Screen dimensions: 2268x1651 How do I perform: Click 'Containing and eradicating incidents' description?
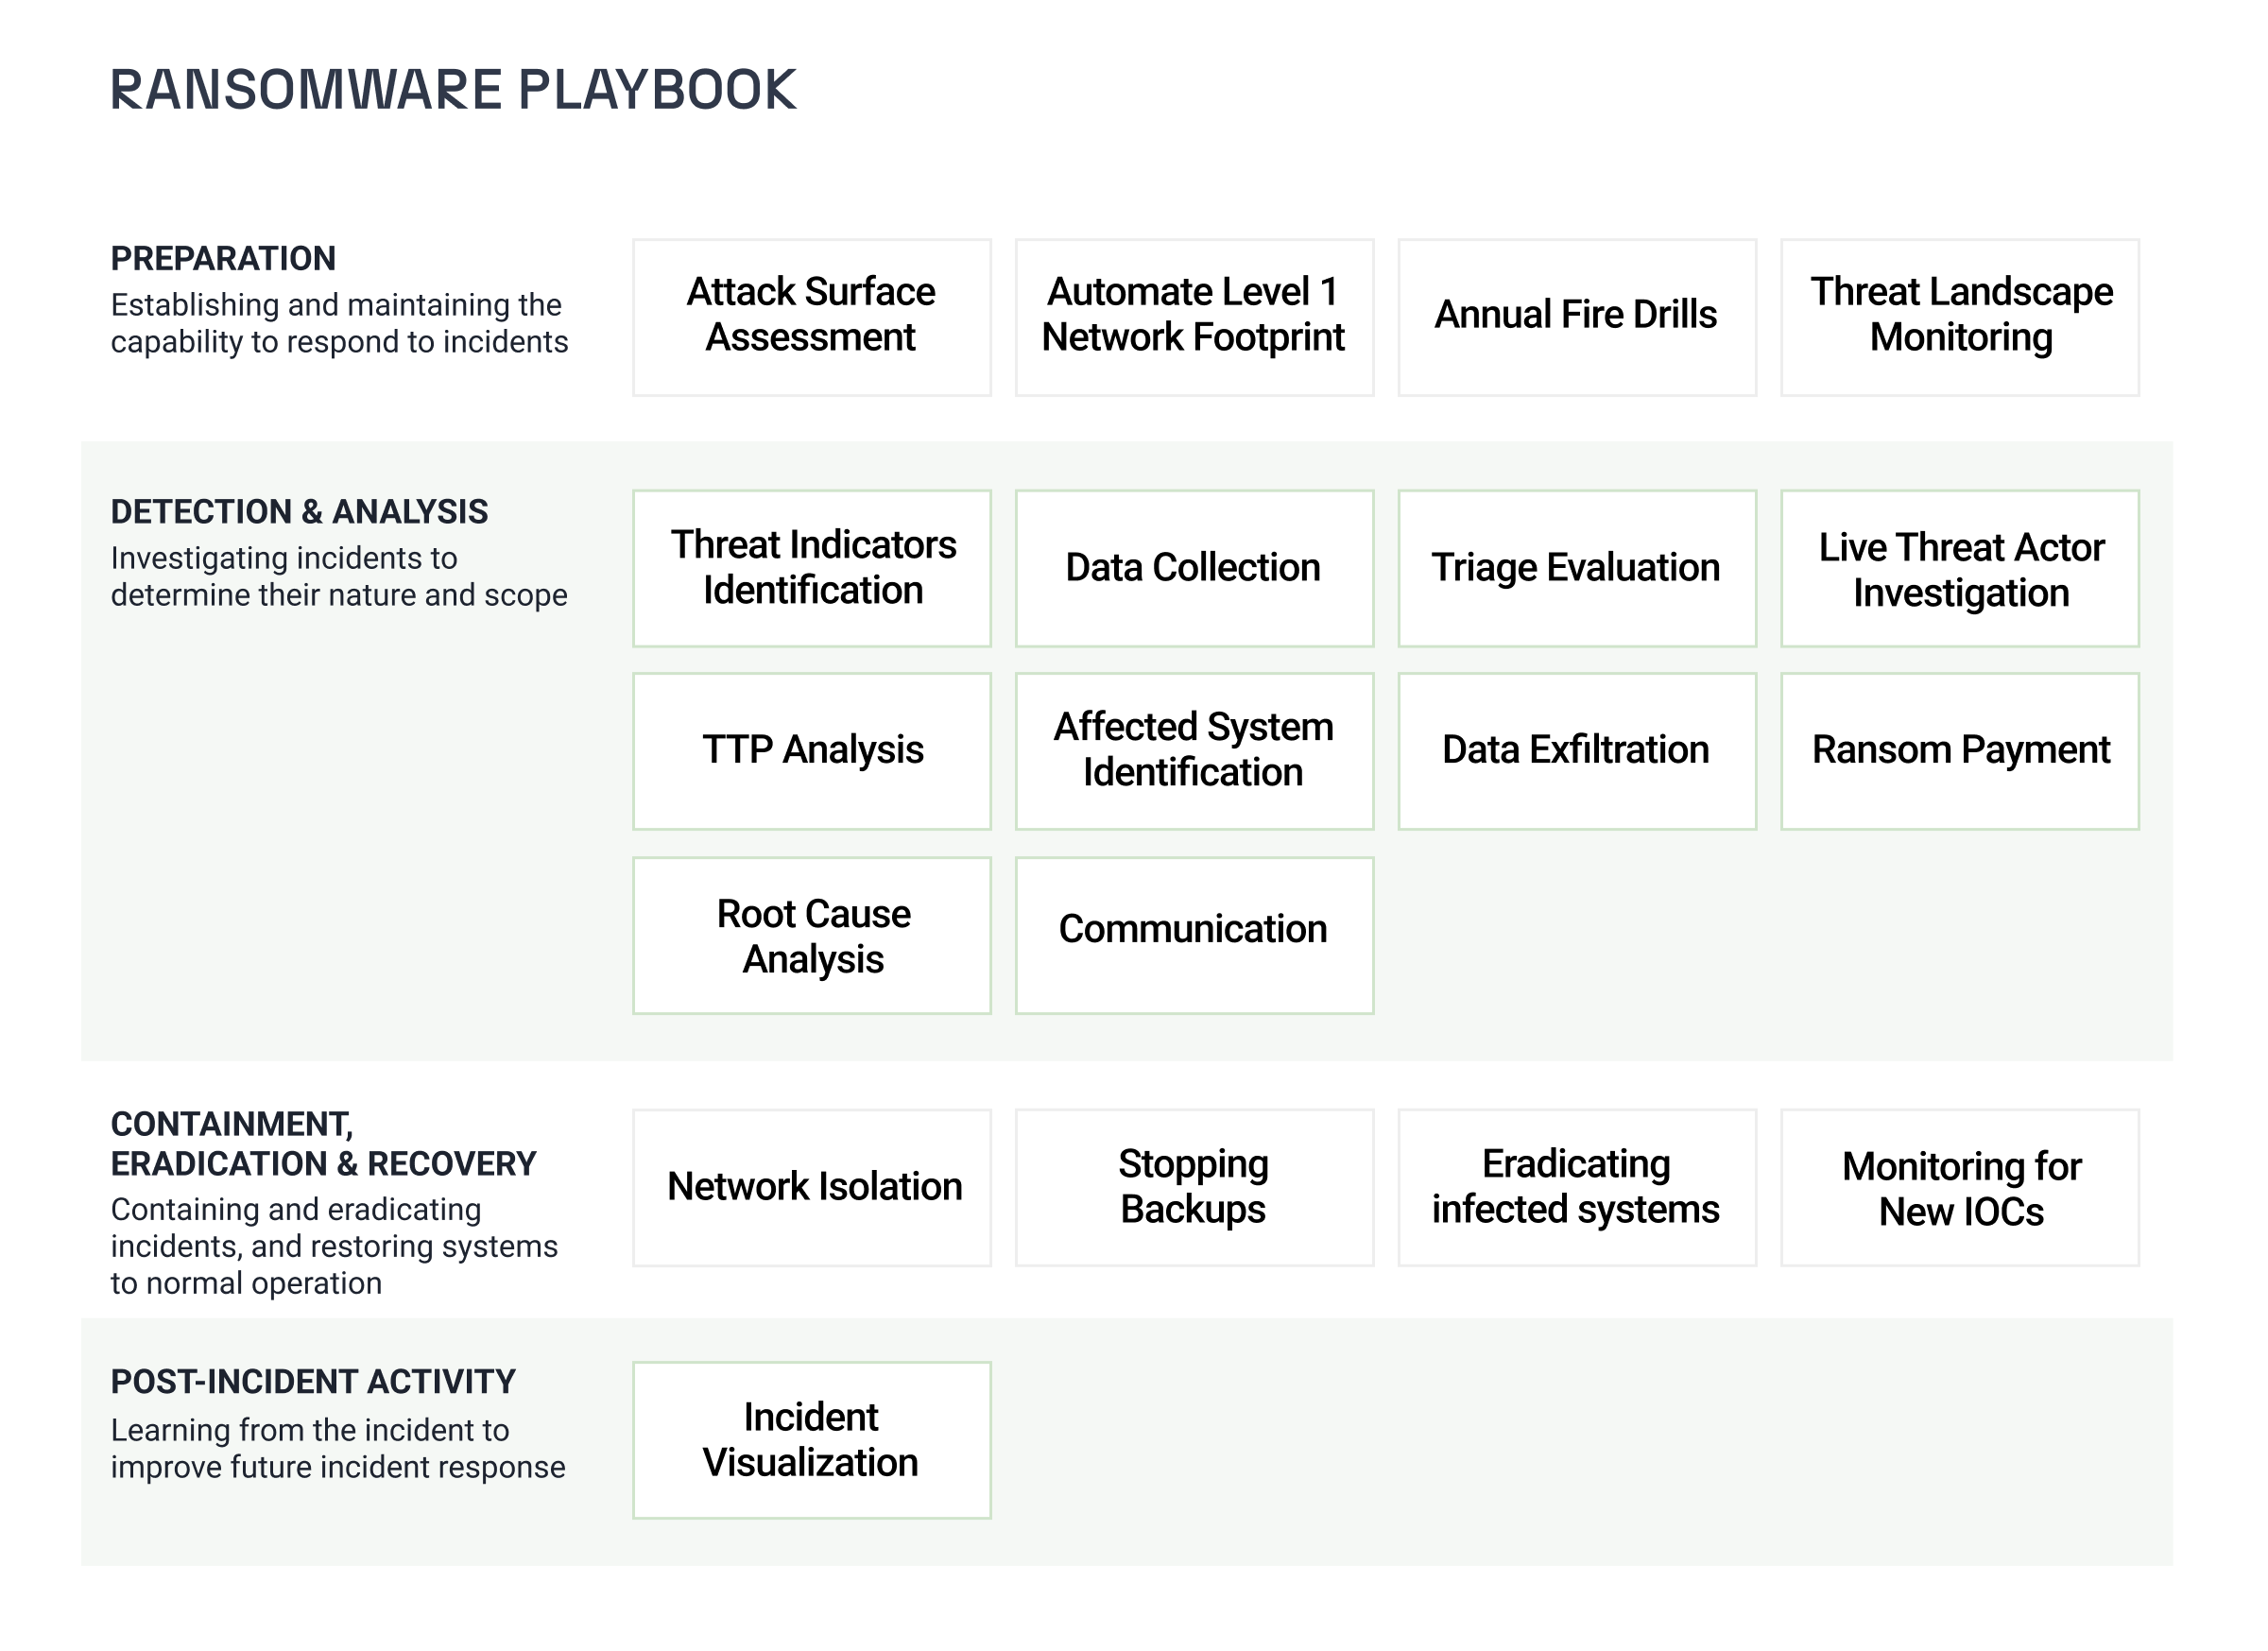click(x=334, y=1246)
